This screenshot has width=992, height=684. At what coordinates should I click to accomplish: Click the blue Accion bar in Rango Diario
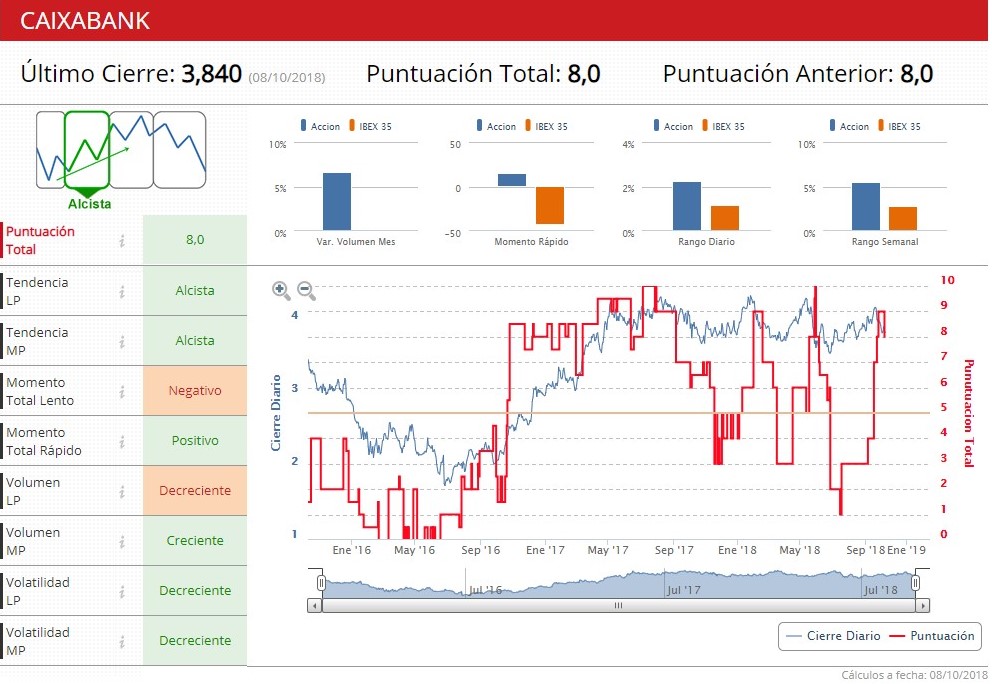(686, 206)
